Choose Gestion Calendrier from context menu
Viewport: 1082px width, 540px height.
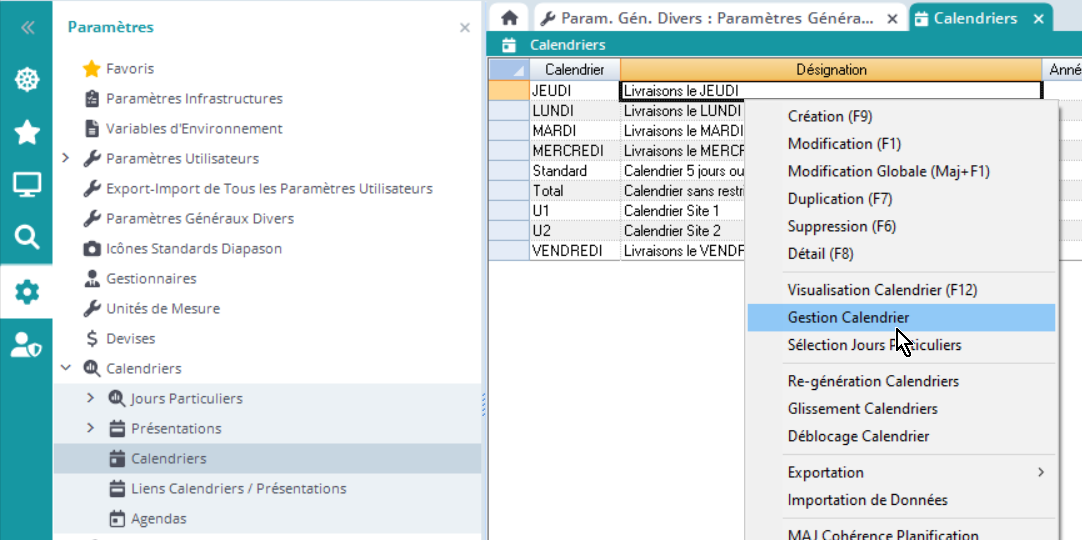click(848, 318)
